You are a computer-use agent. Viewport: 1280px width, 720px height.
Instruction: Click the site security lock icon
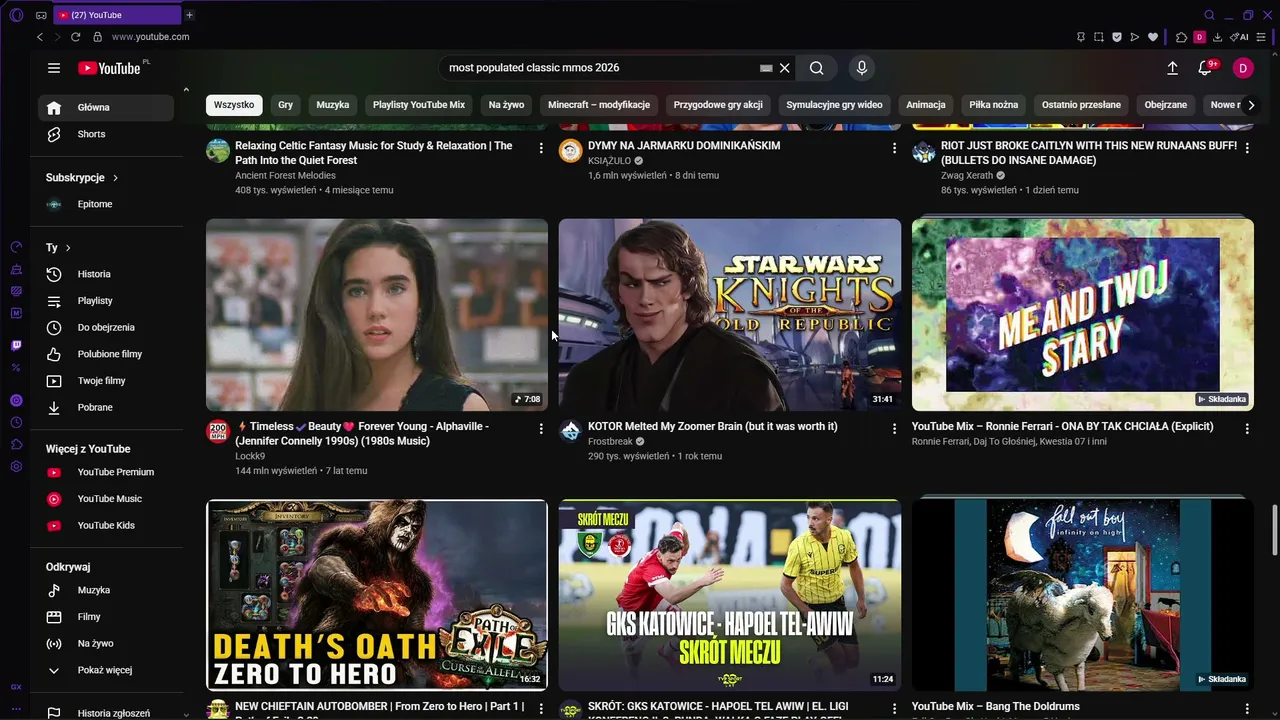pos(97,37)
